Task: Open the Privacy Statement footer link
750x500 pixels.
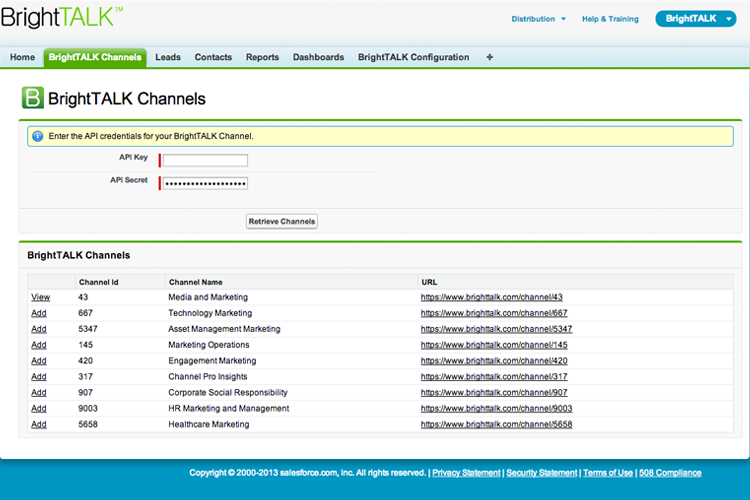Action: coord(466,473)
